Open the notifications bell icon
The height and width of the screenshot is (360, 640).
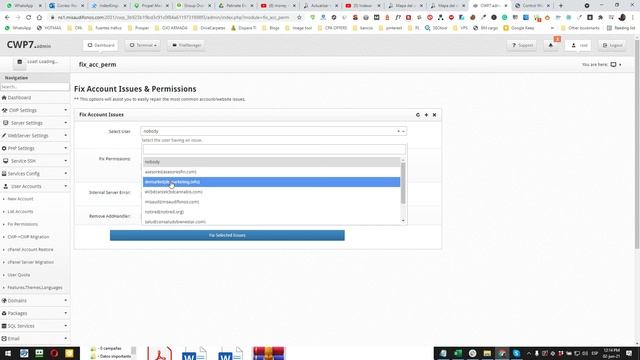coord(551,45)
